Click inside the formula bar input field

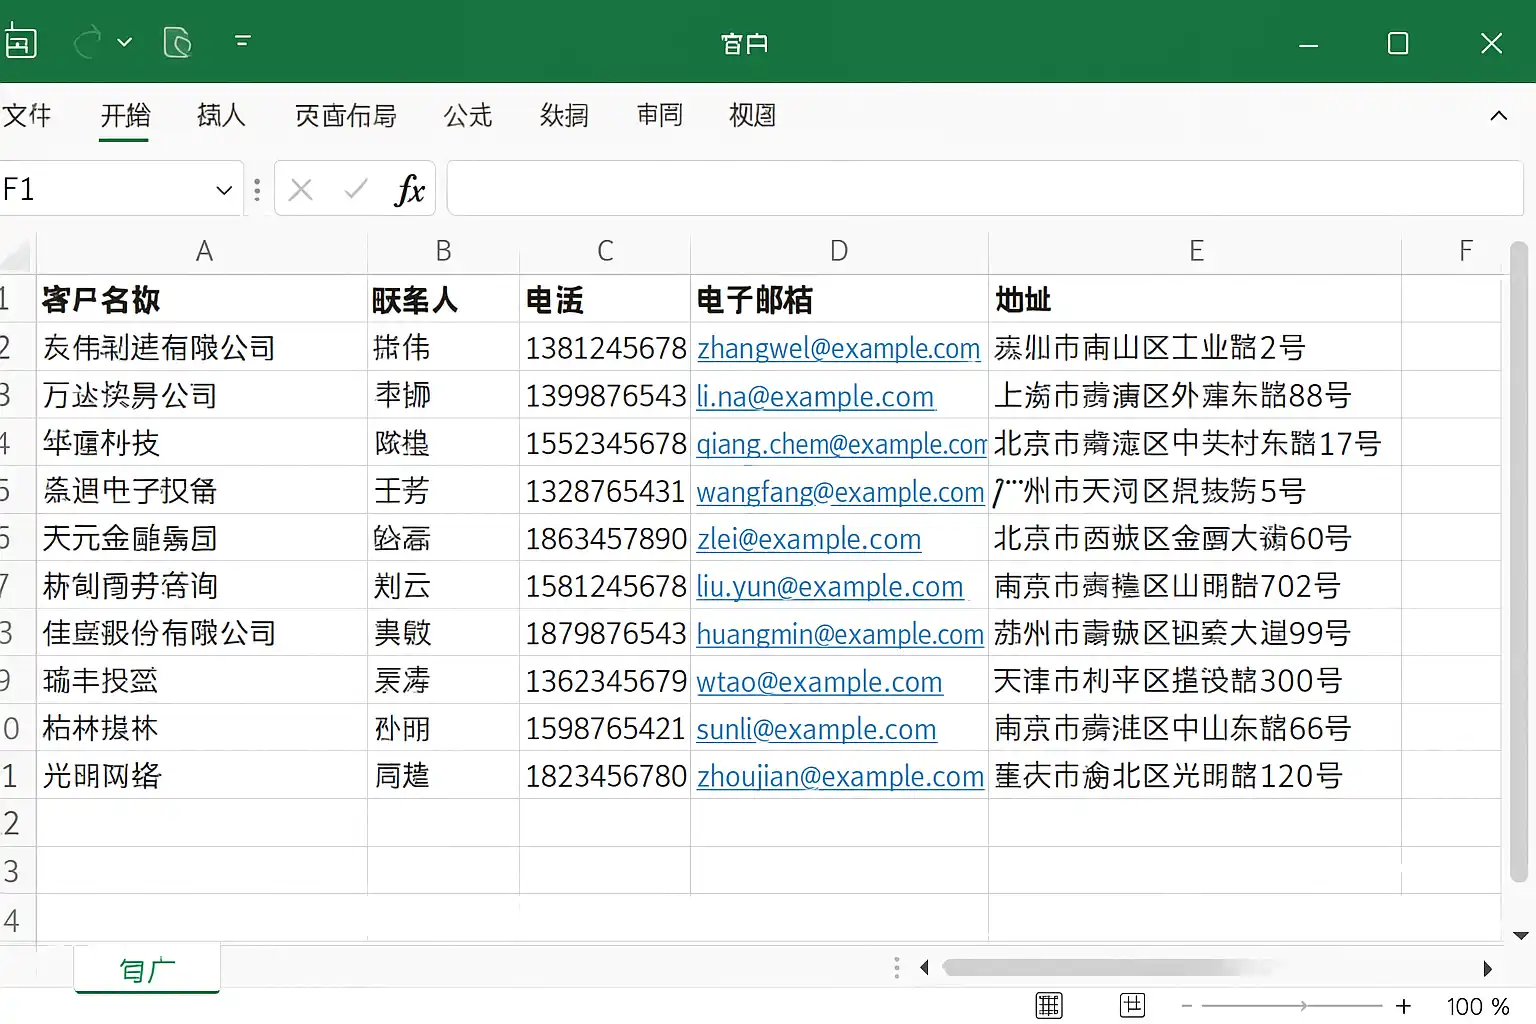click(x=984, y=189)
